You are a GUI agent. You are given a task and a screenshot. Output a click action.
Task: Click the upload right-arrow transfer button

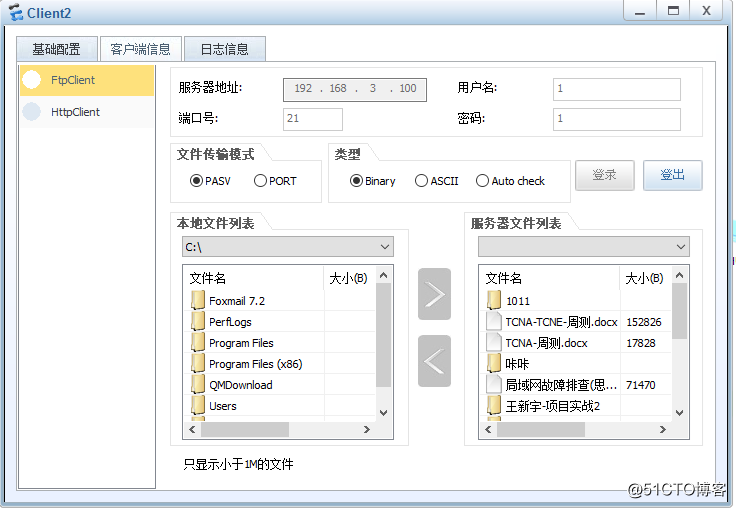tap(434, 294)
